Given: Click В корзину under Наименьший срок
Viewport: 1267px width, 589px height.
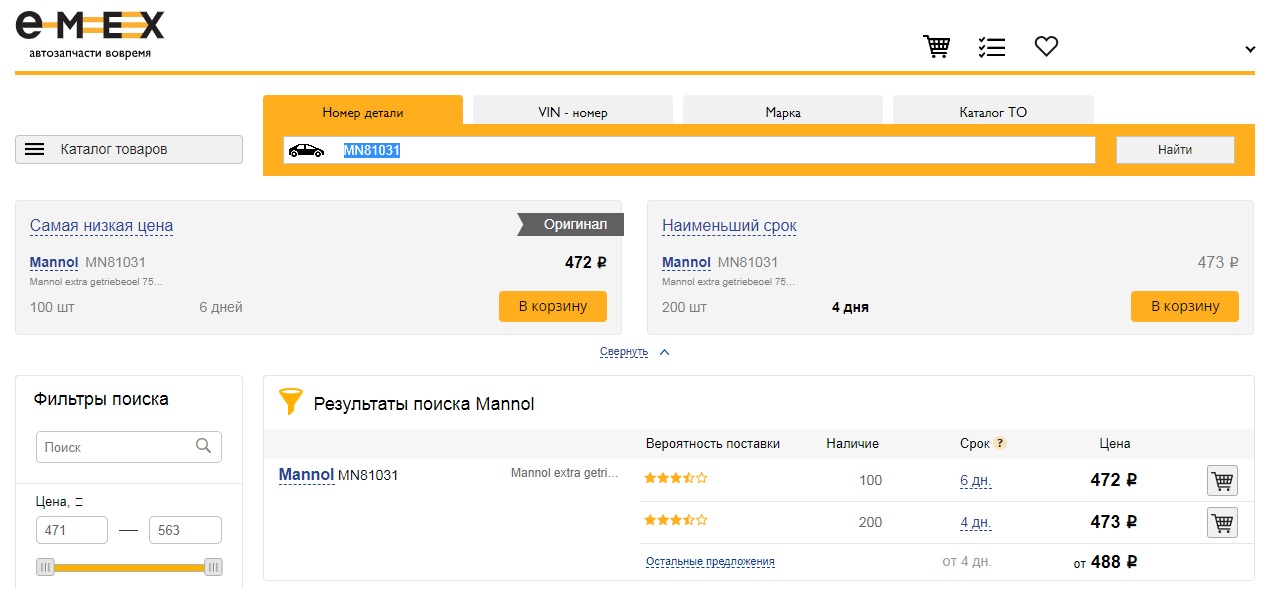Looking at the screenshot, I should pos(1185,306).
